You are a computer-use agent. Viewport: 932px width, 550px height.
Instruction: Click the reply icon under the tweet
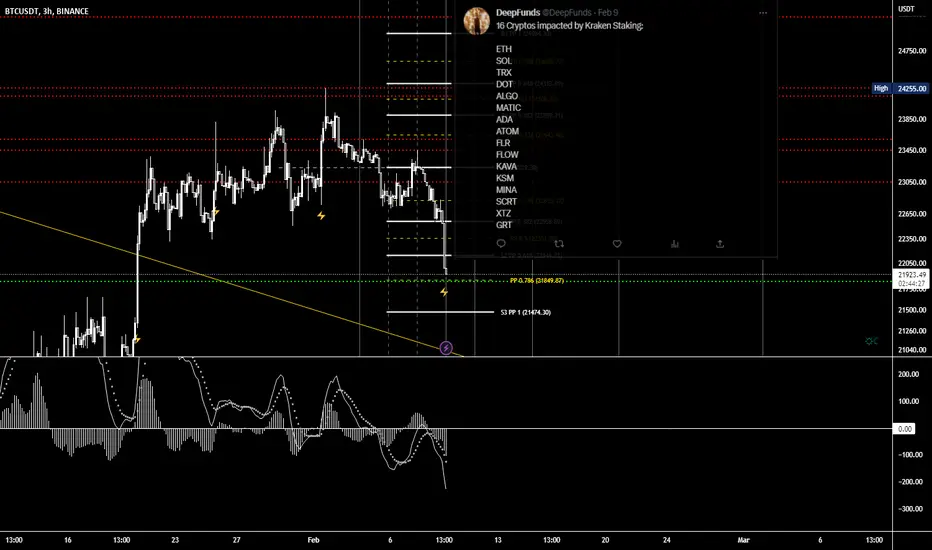click(501, 244)
